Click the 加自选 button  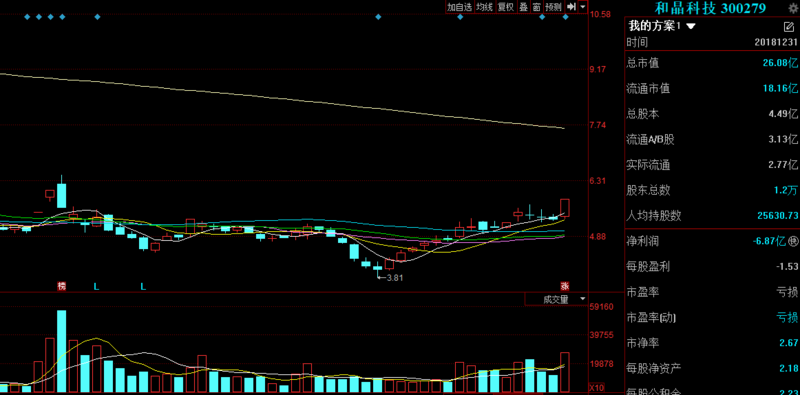pos(459,7)
